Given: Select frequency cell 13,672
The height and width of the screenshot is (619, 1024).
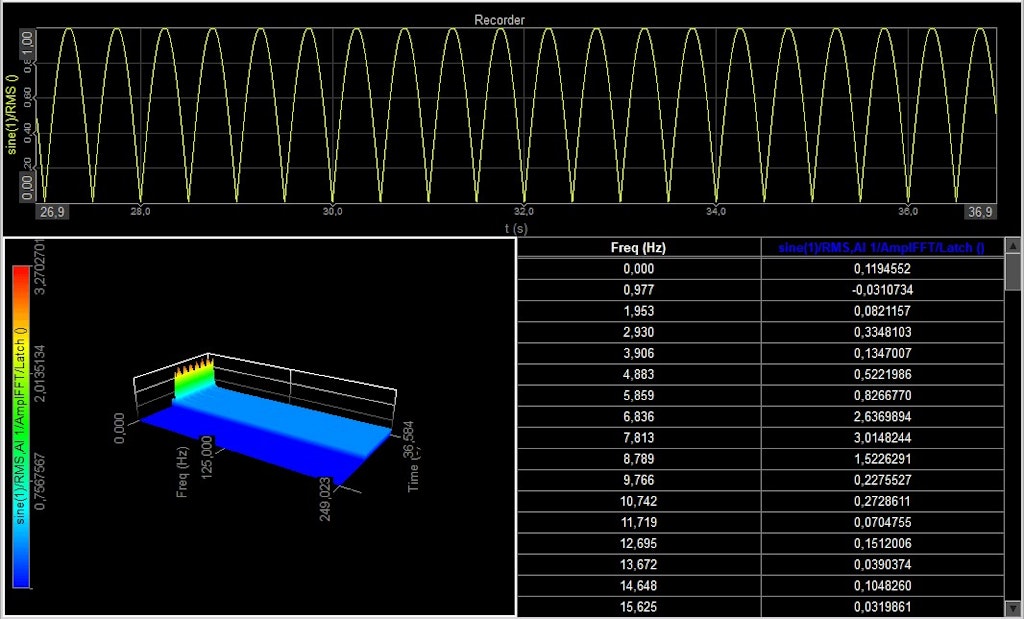Looking at the screenshot, I should tap(639, 564).
